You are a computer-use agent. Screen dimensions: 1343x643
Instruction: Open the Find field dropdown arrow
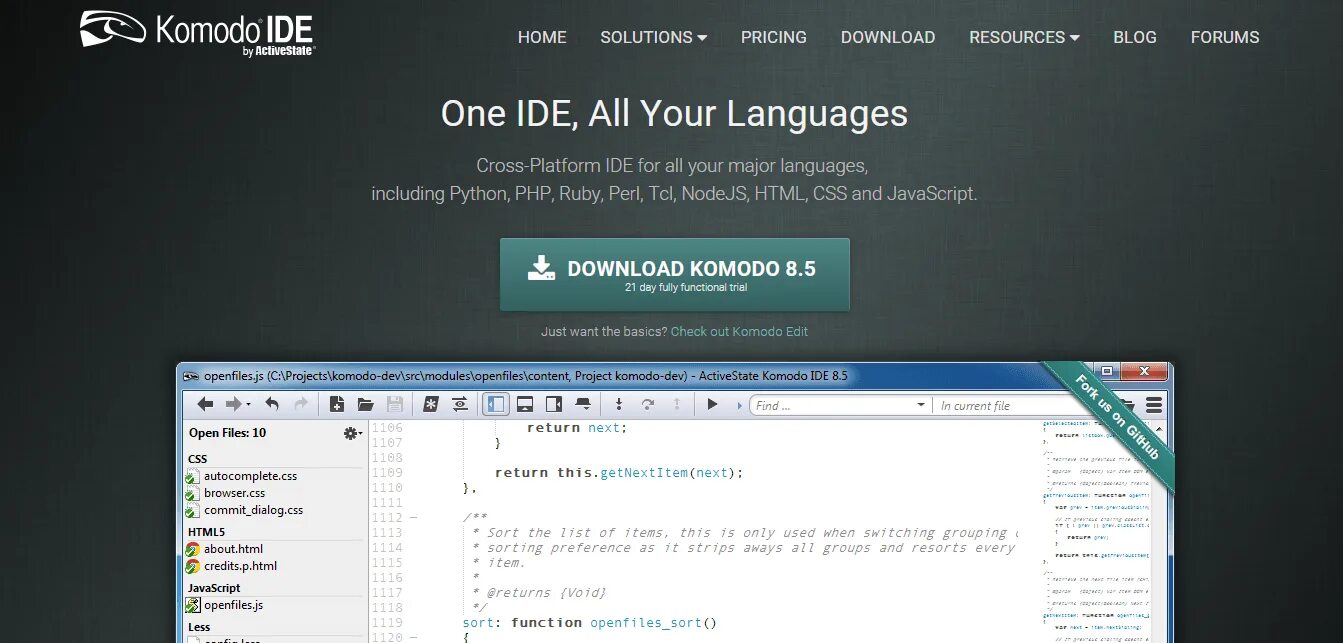pos(921,405)
